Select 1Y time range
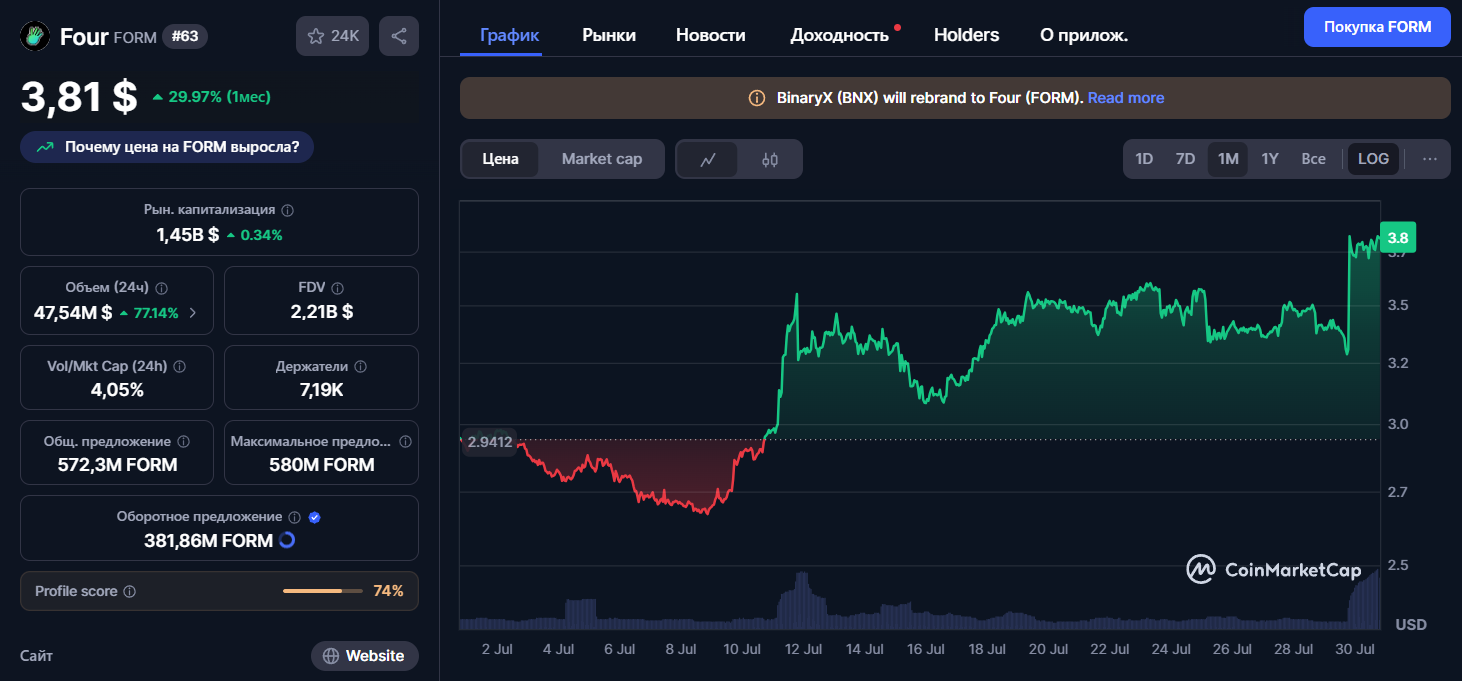Viewport: 1462px width, 681px height. (x=1270, y=159)
